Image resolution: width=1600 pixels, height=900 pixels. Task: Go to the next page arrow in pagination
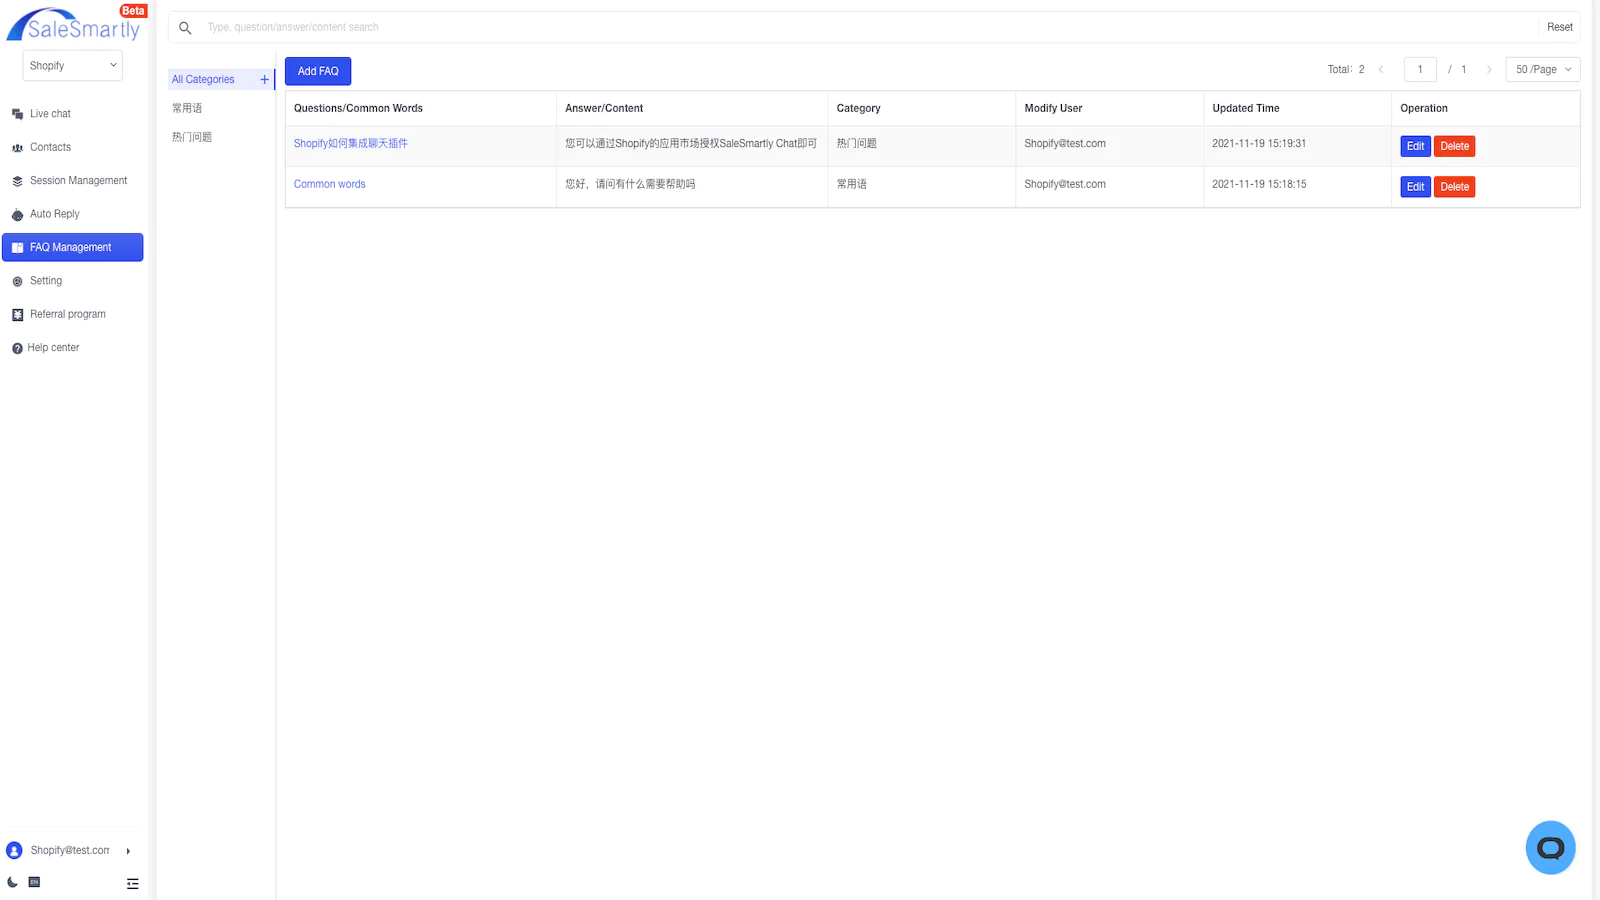[x=1489, y=70]
